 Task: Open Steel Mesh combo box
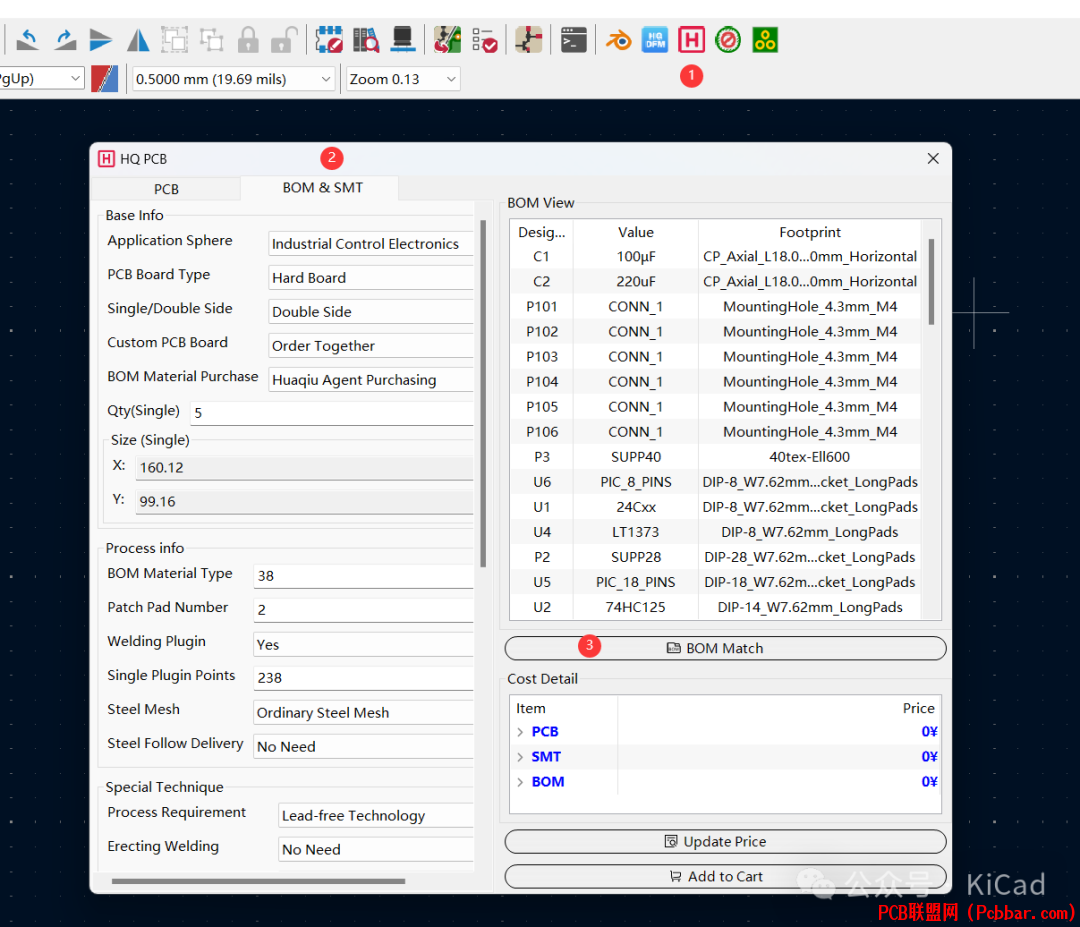click(364, 712)
